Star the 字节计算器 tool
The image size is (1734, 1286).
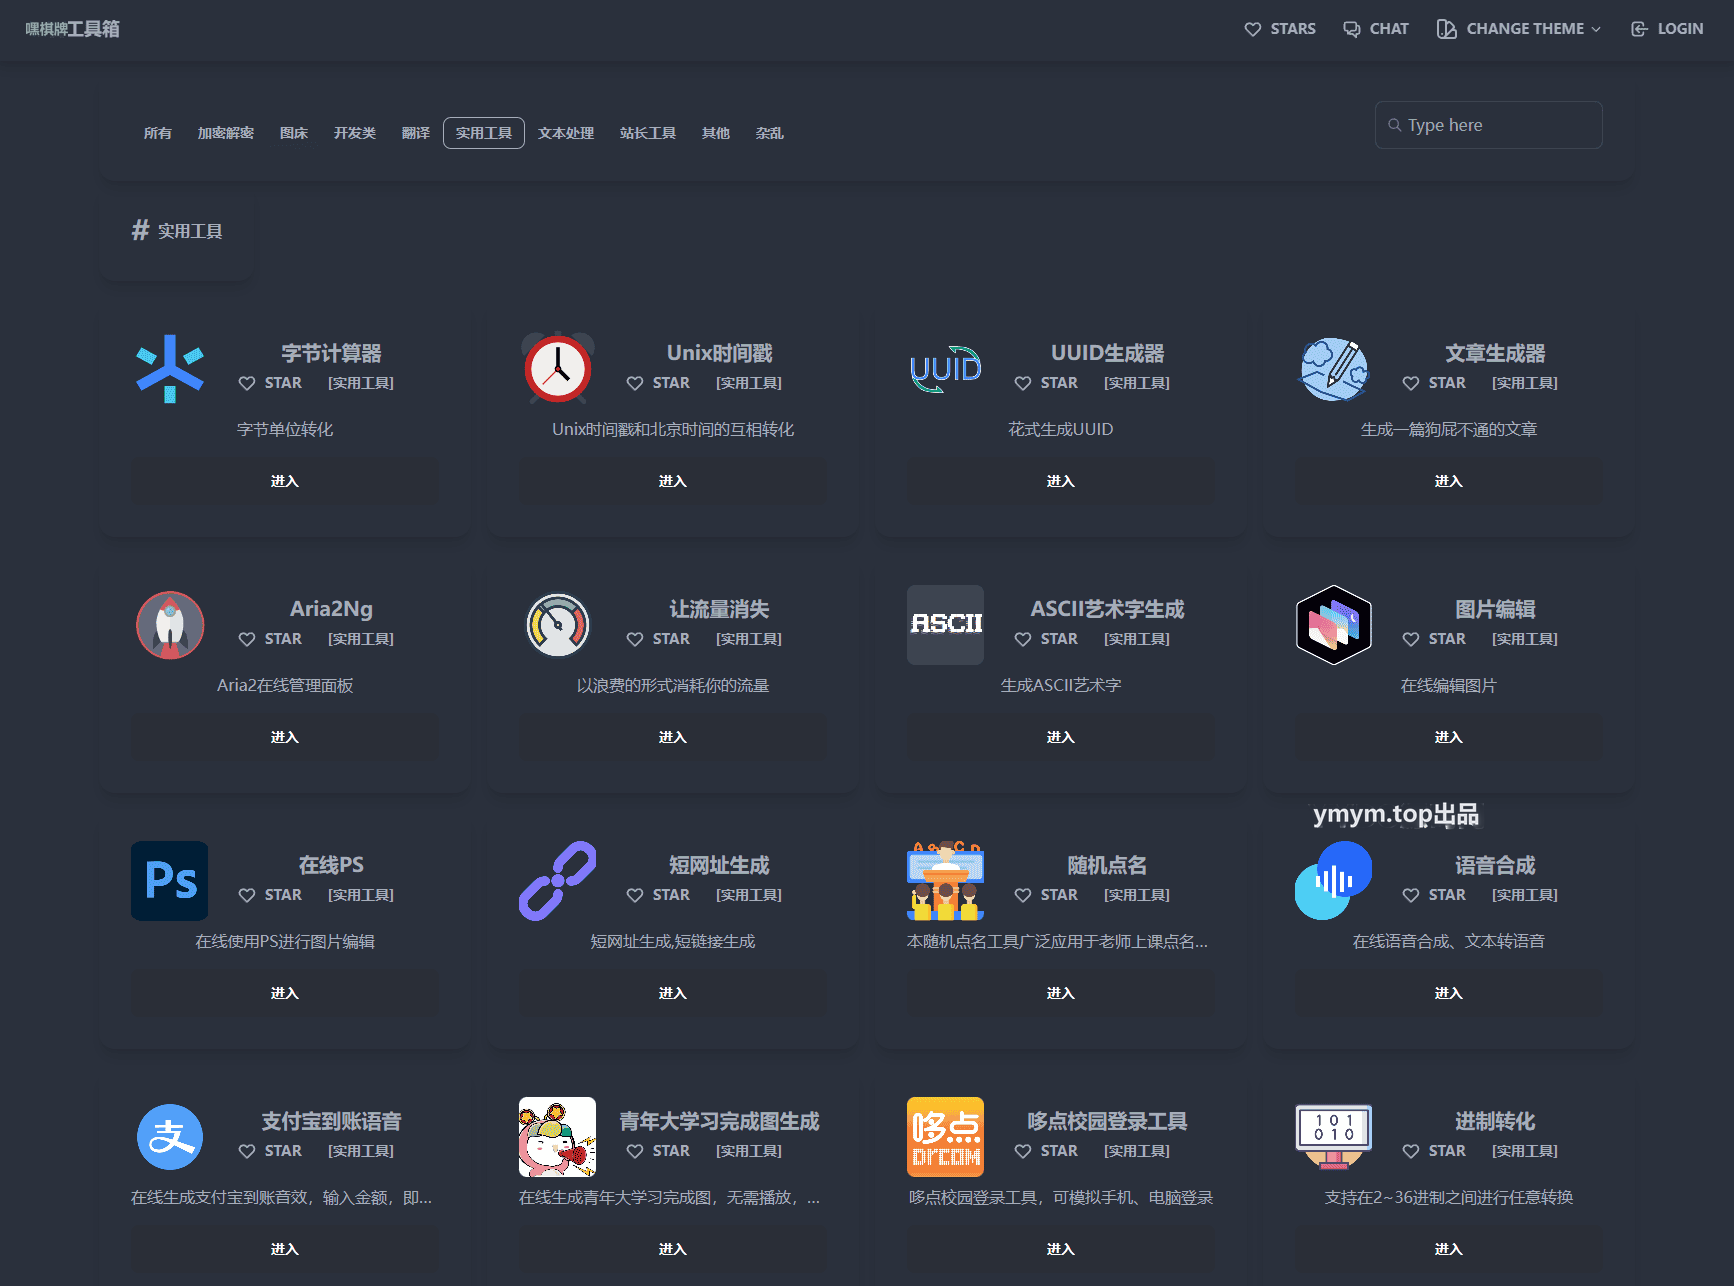pos(270,383)
